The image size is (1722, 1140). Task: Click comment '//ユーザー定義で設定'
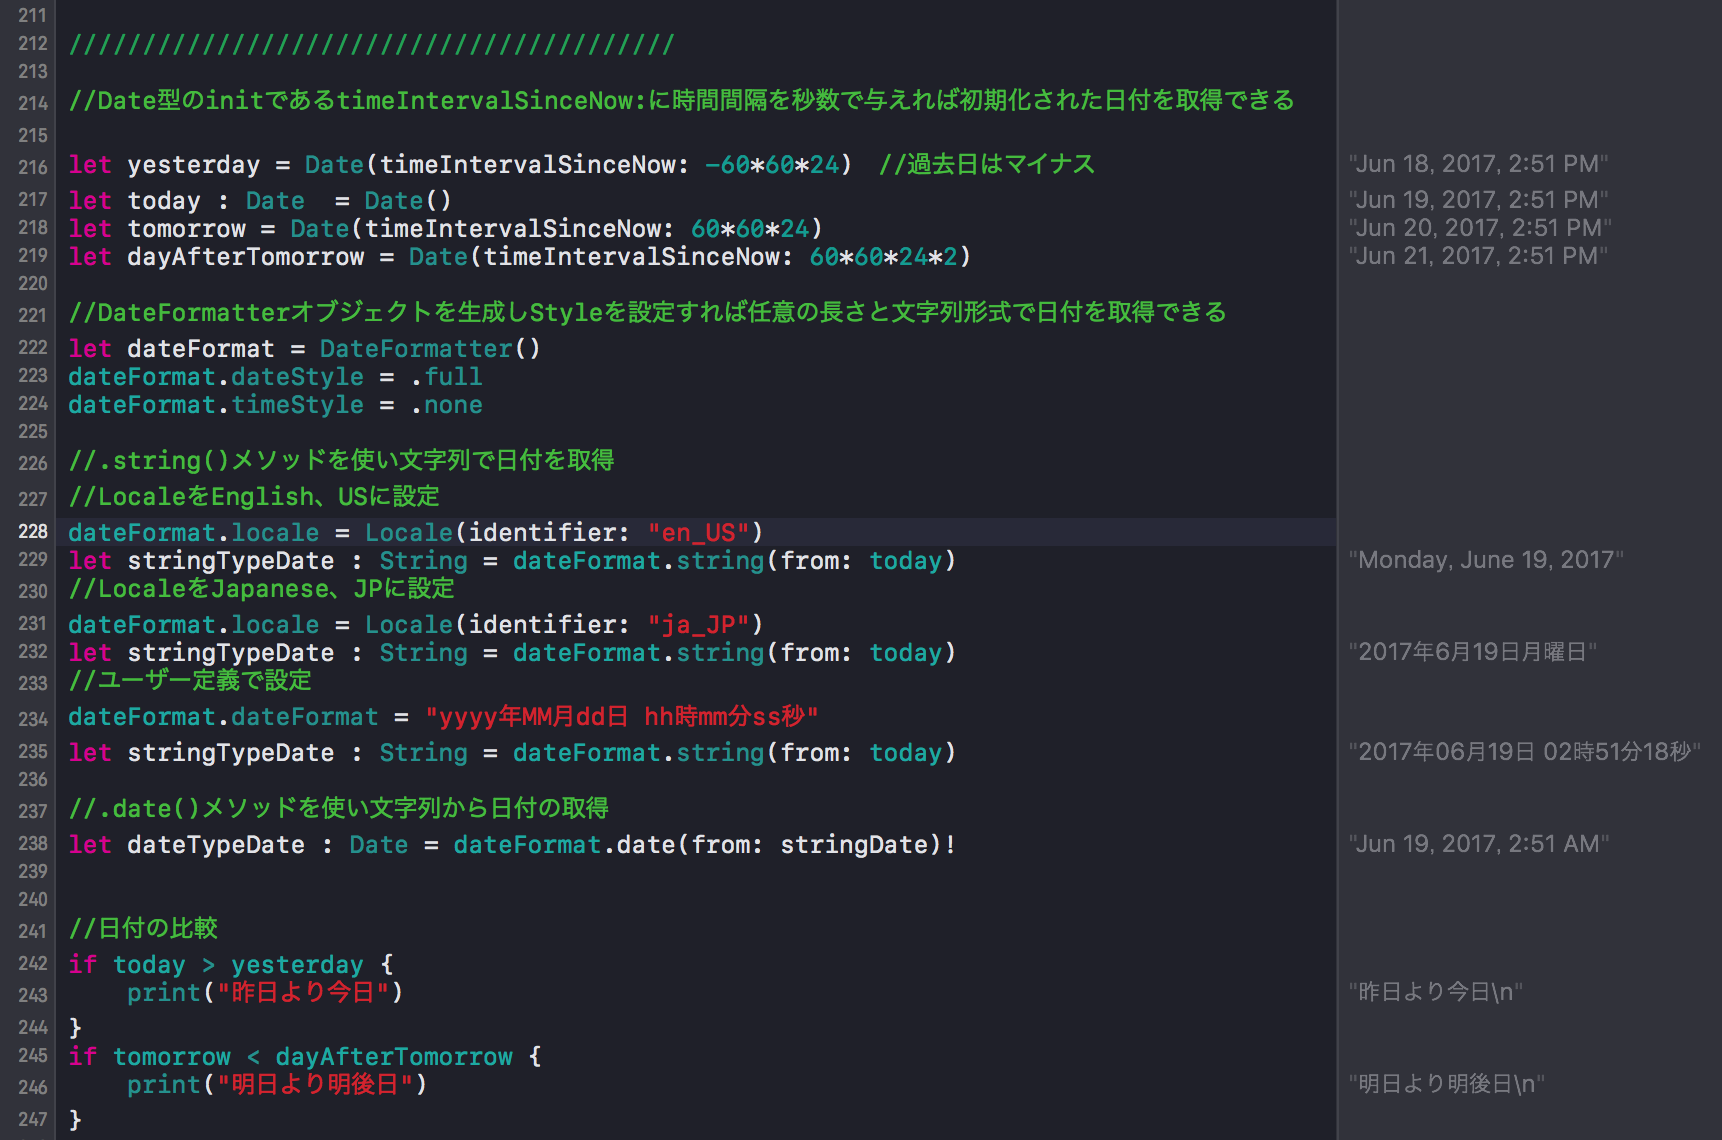coord(190,681)
